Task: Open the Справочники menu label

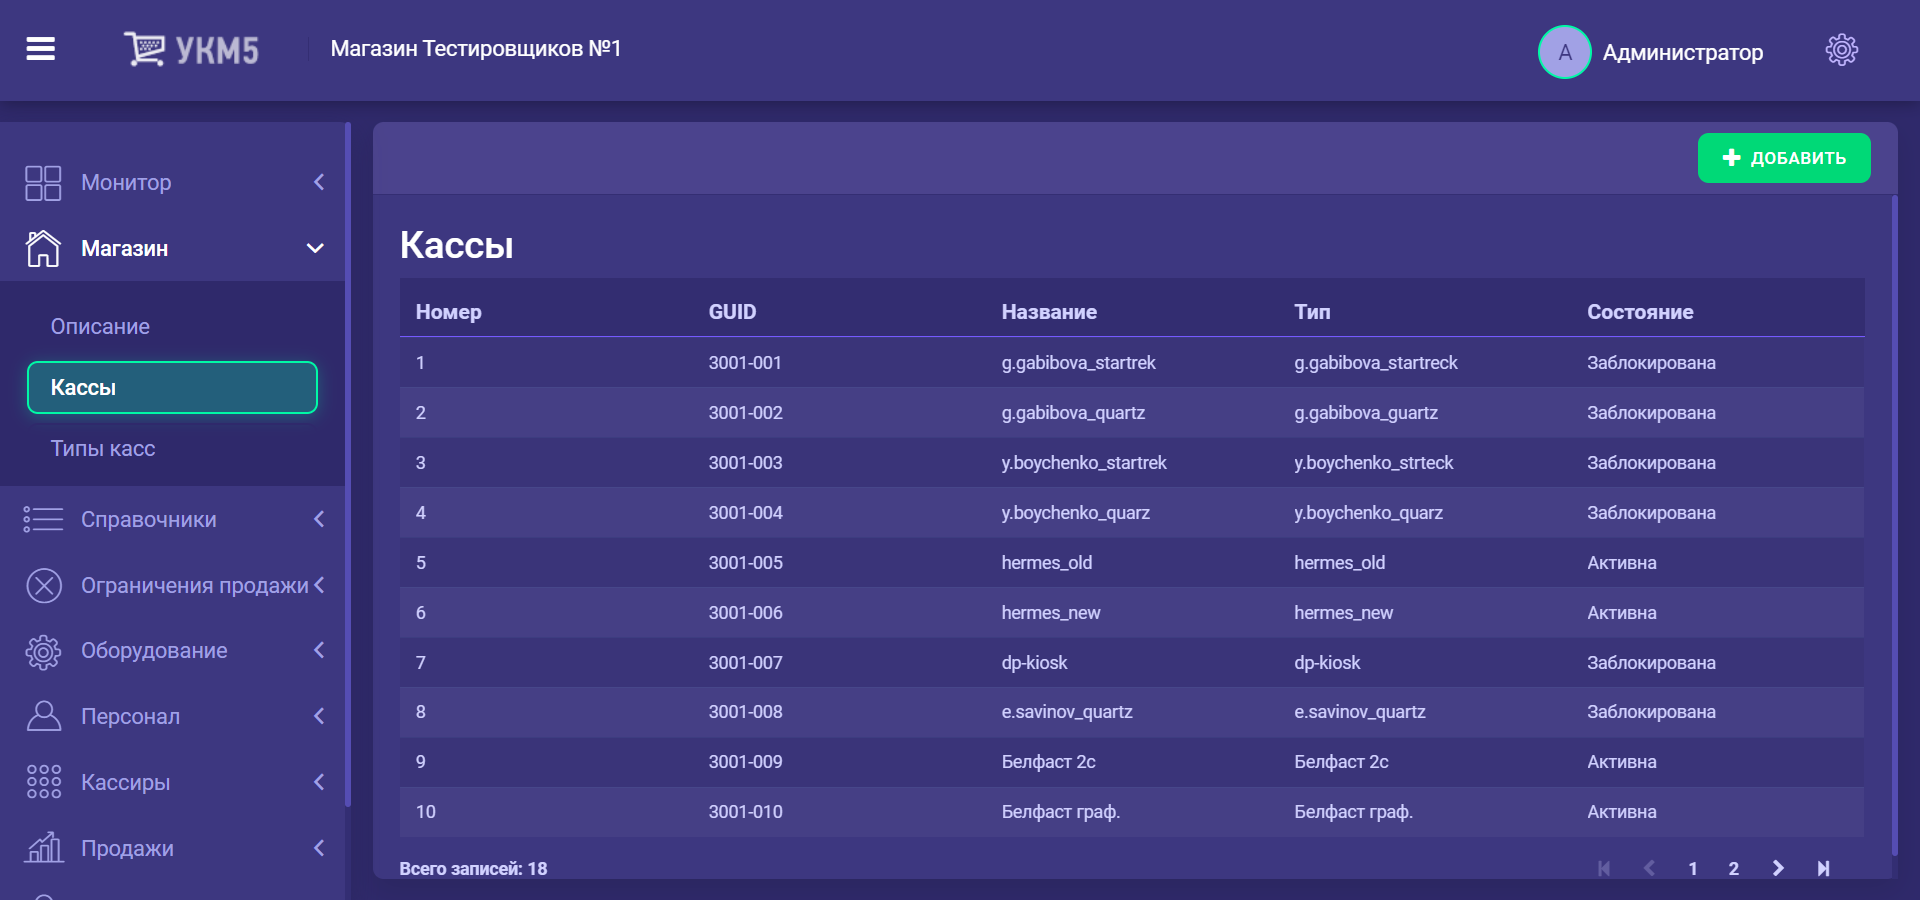Action: pyautogui.click(x=148, y=520)
